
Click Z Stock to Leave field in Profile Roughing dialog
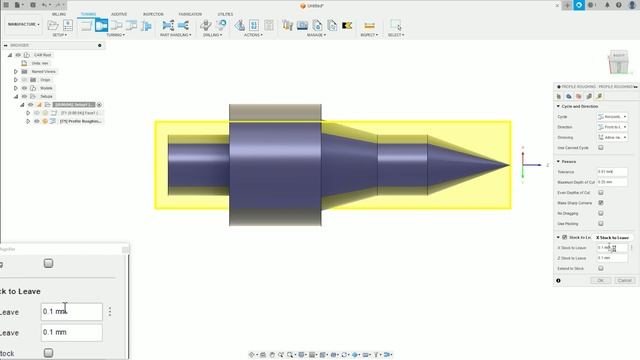pos(612,258)
